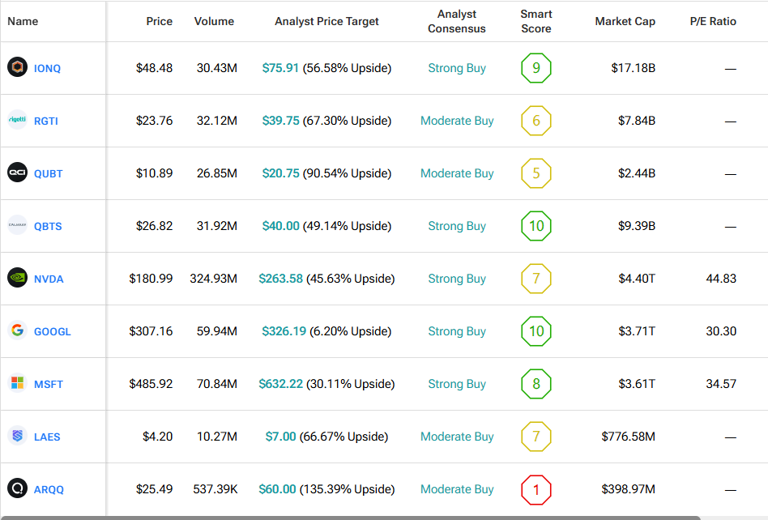Click NVDA's $263.58 analyst price target

click(280, 279)
